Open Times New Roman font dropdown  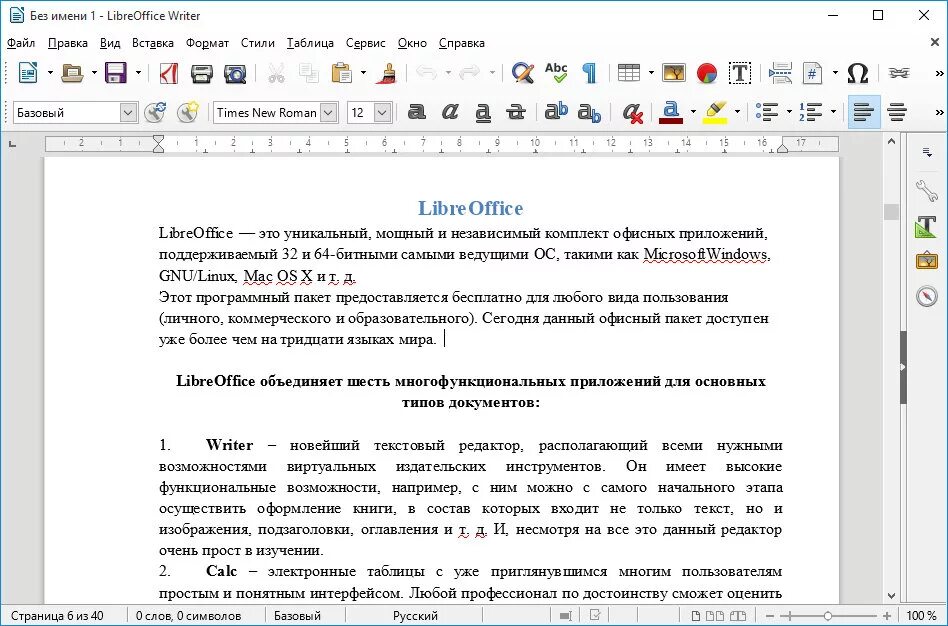pos(328,112)
